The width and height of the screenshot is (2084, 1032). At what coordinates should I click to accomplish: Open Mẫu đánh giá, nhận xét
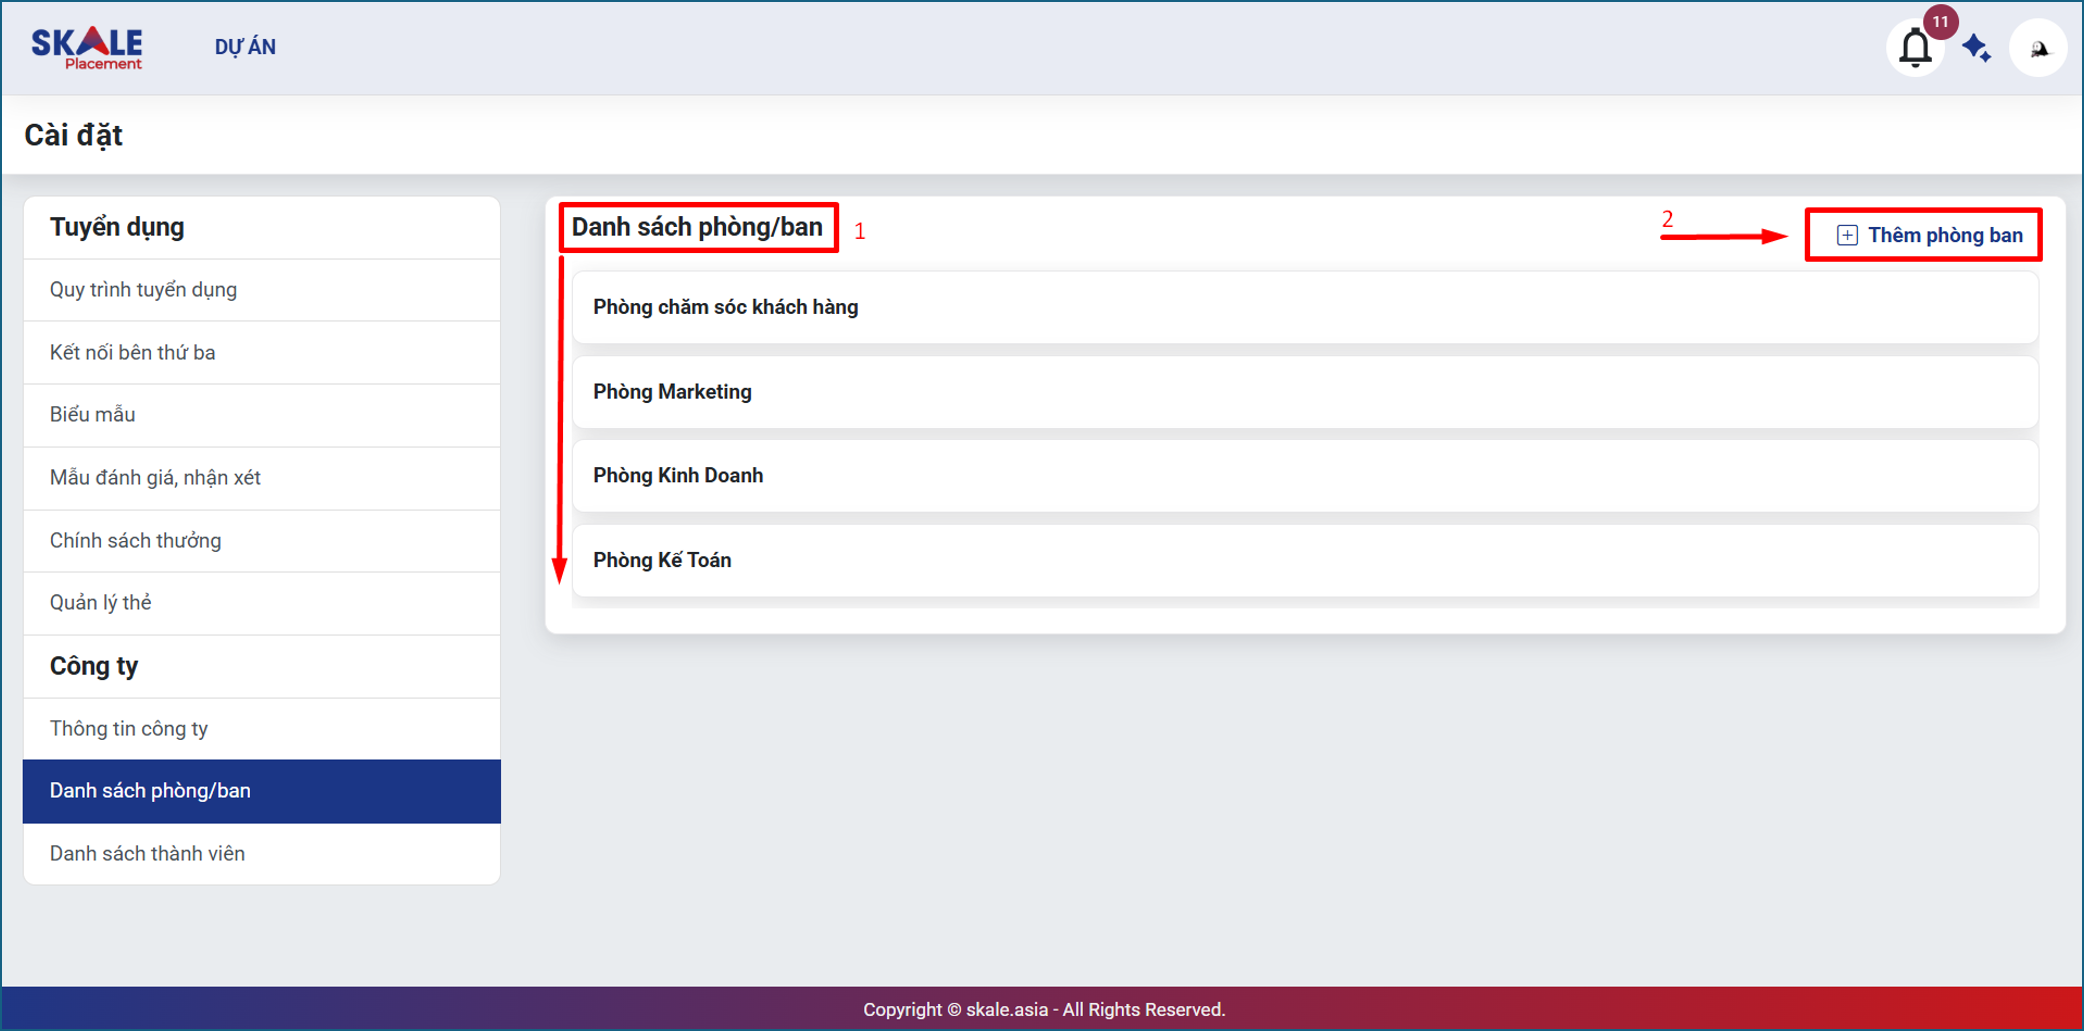coord(155,478)
